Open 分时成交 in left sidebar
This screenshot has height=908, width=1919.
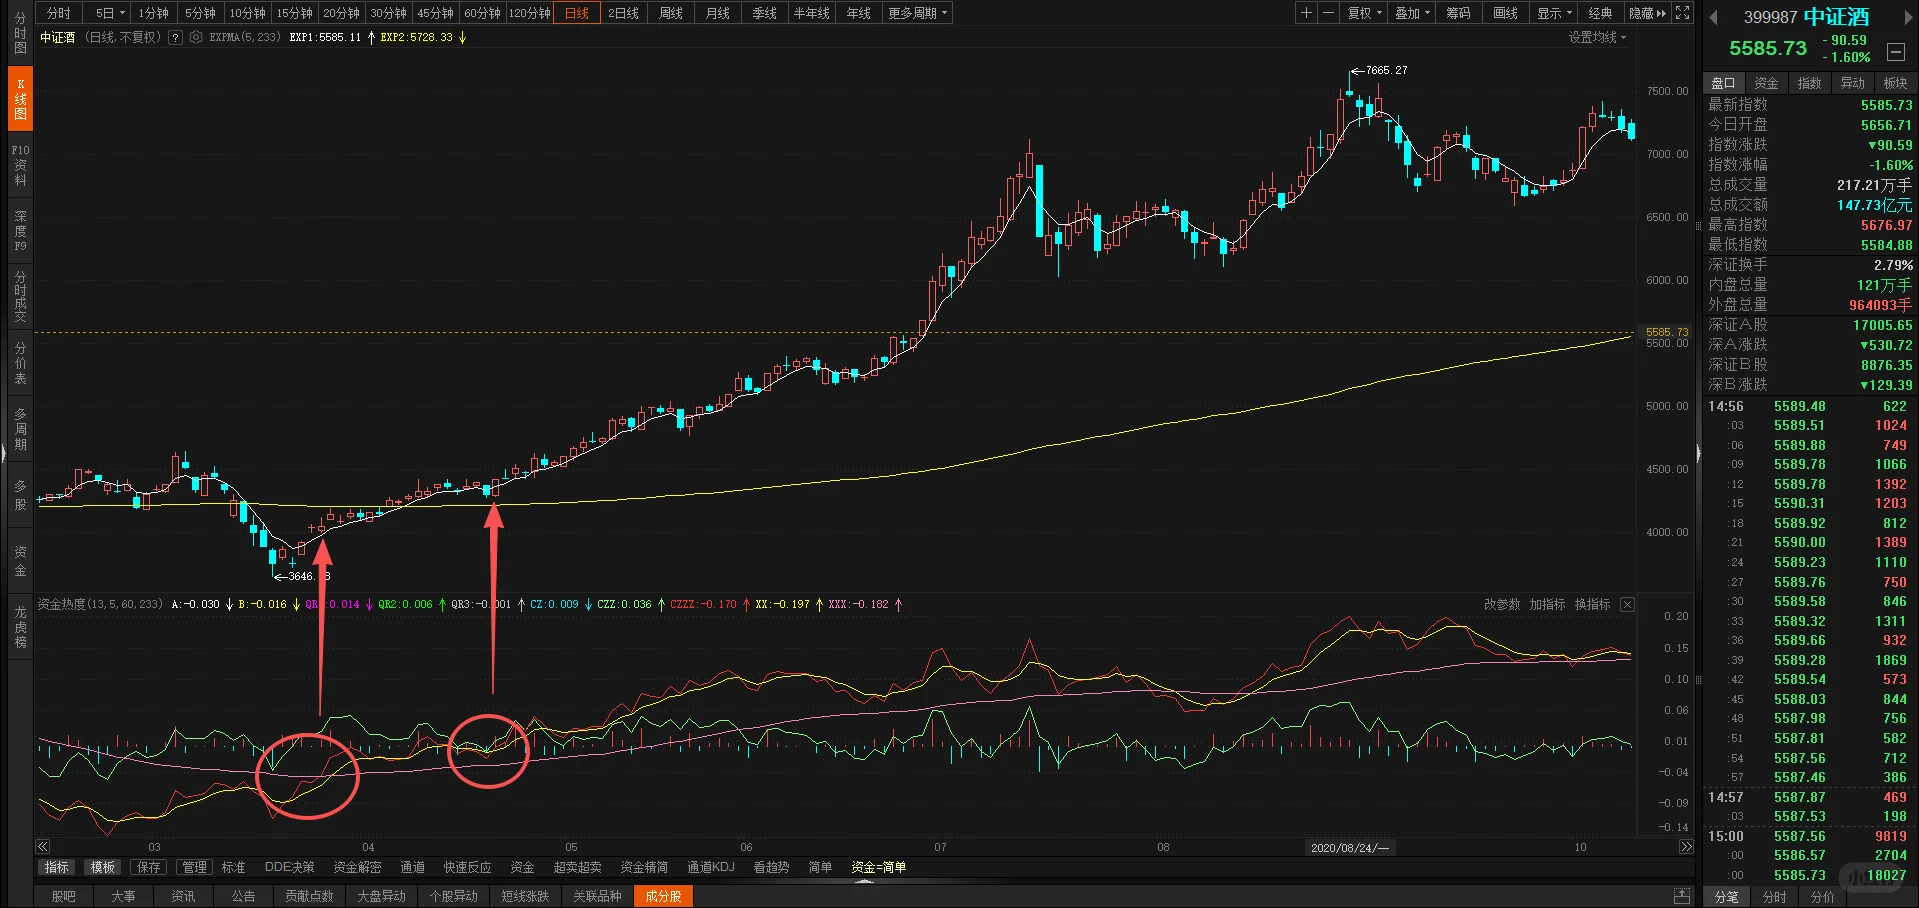(20, 296)
